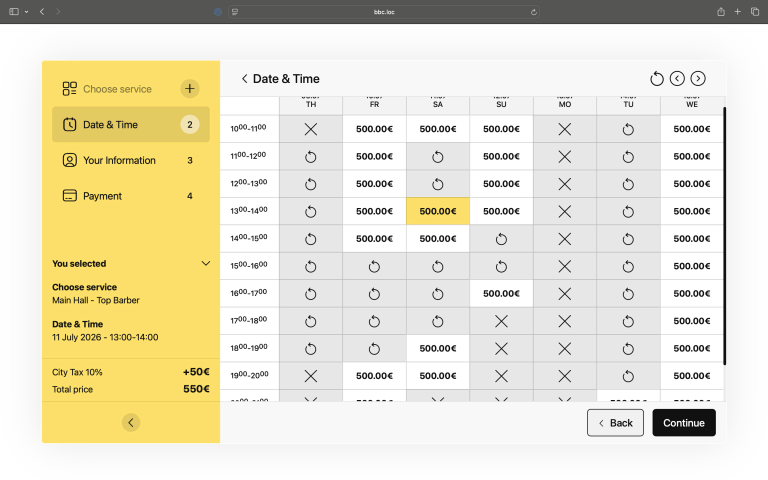
Task: Click the Payment card icon
Action: pos(70,196)
